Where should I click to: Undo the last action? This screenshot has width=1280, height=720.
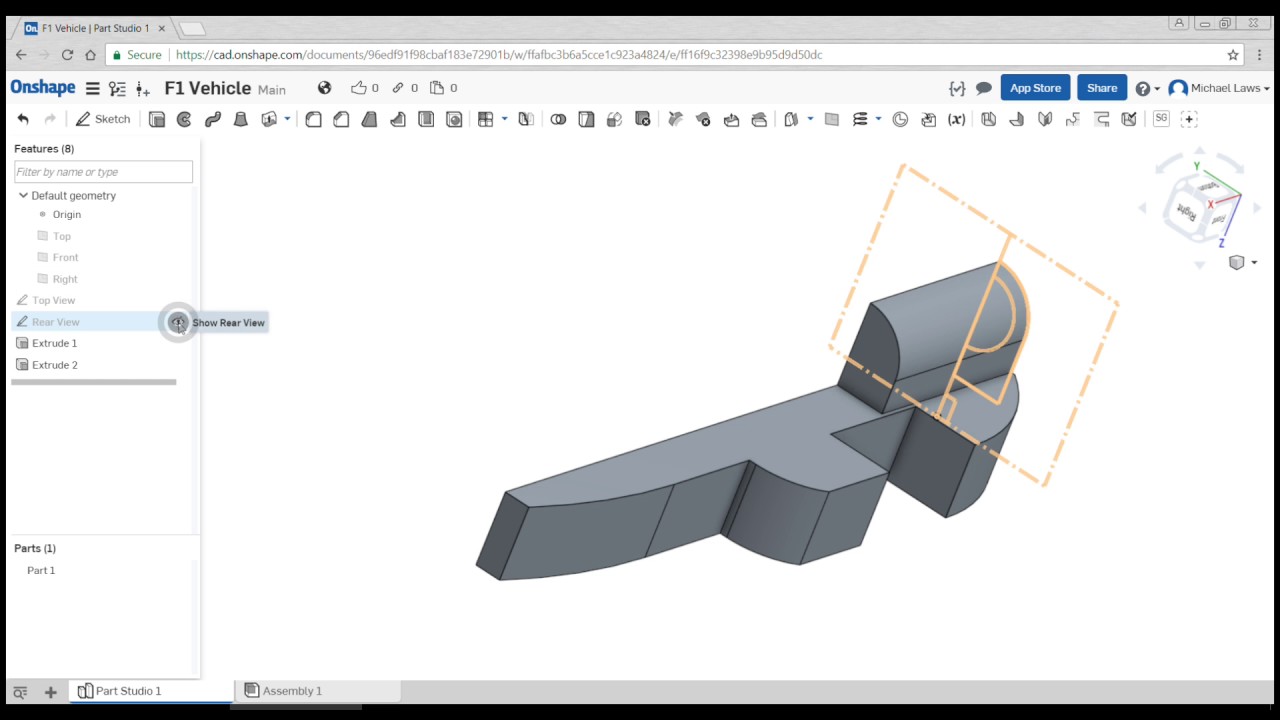coord(23,119)
